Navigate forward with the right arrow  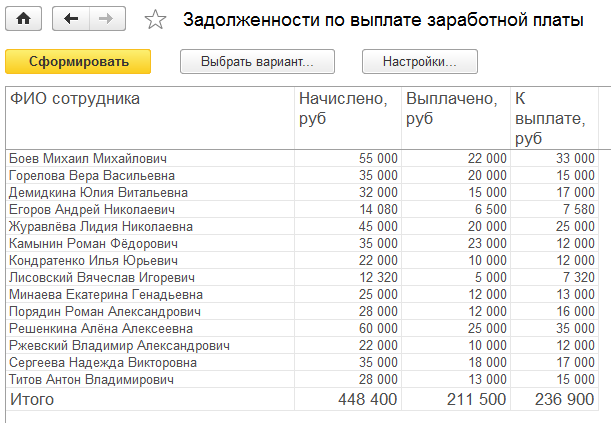point(108,18)
